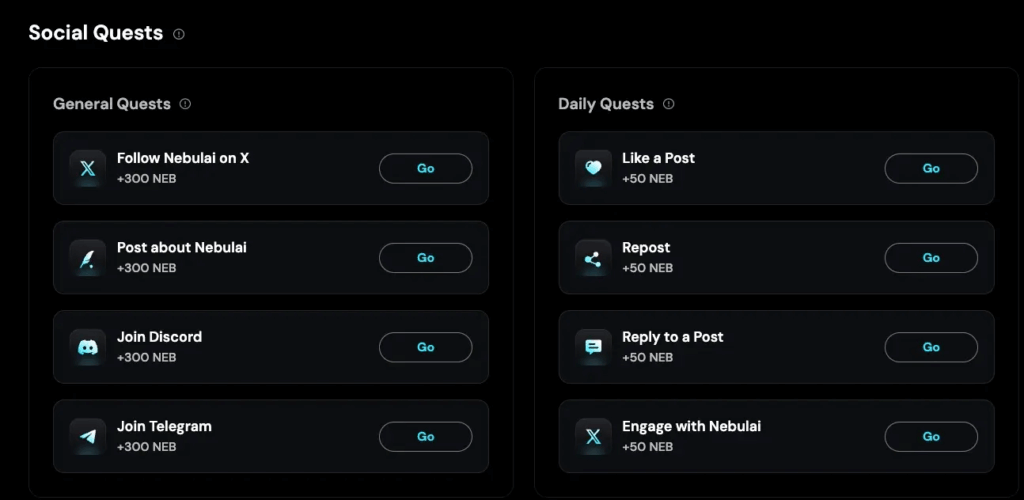1024x500 pixels.
Task: Click the X icon beside Engage with Nebulai
Action: (593, 437)
